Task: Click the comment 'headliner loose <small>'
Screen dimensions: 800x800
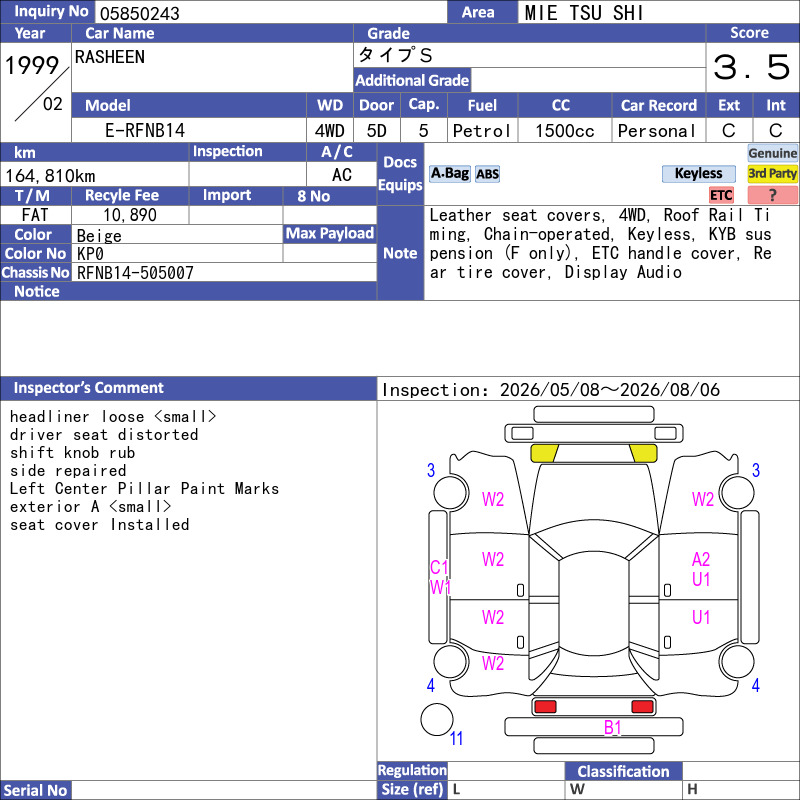Action: [x=113, y=417]
